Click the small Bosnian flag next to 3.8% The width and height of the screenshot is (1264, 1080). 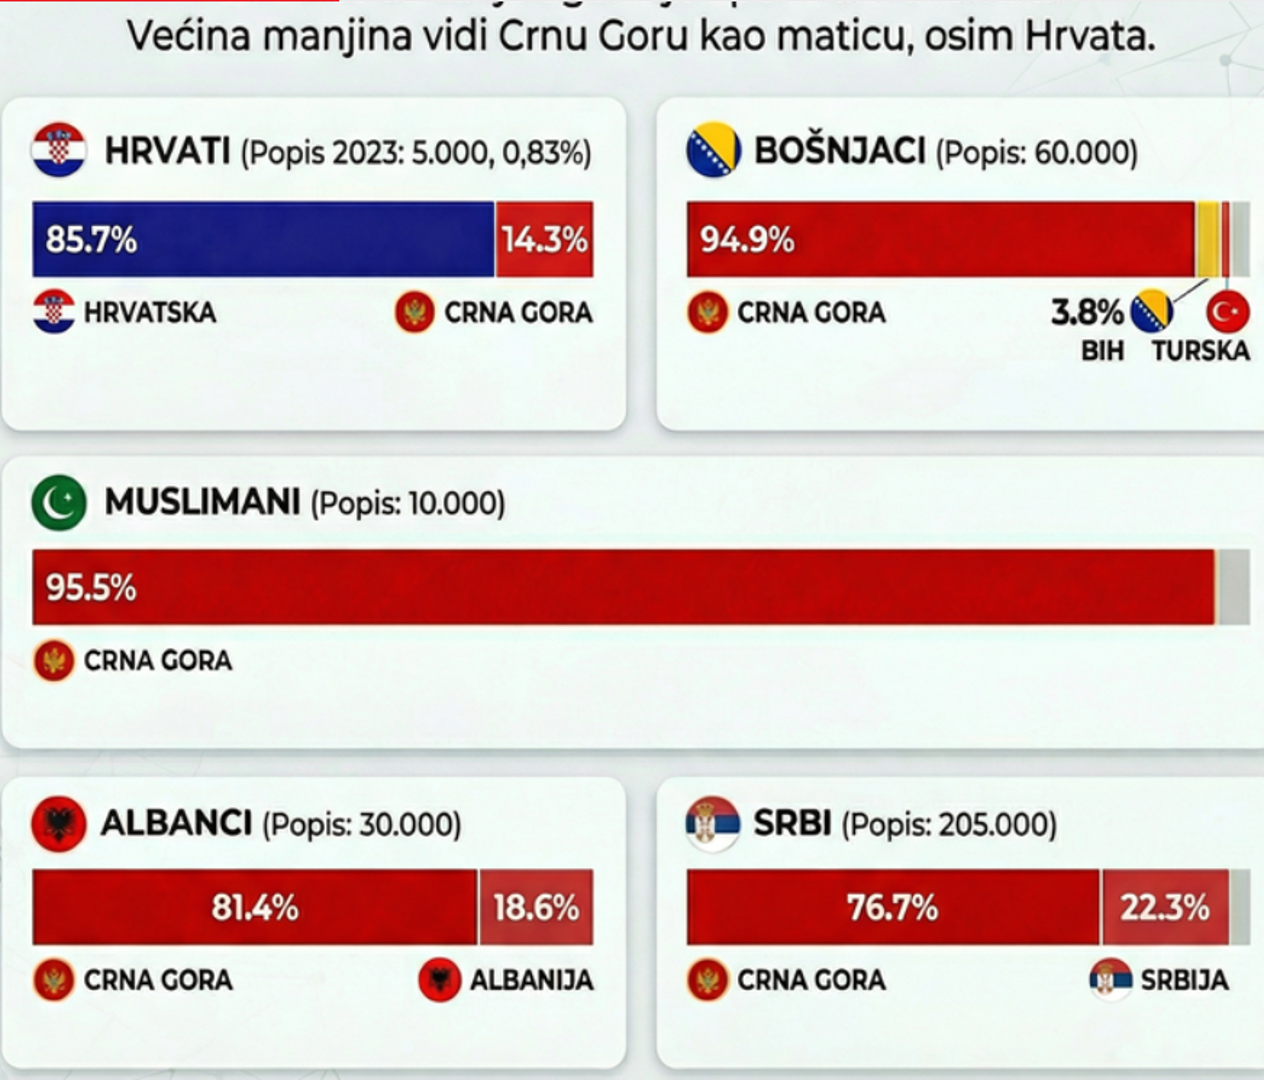tap(1152, 312)
